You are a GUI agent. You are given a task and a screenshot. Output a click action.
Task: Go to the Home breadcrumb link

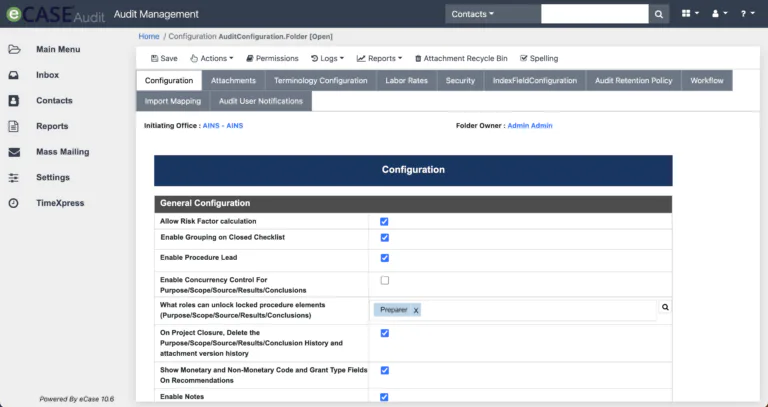[x=148, y=36]
